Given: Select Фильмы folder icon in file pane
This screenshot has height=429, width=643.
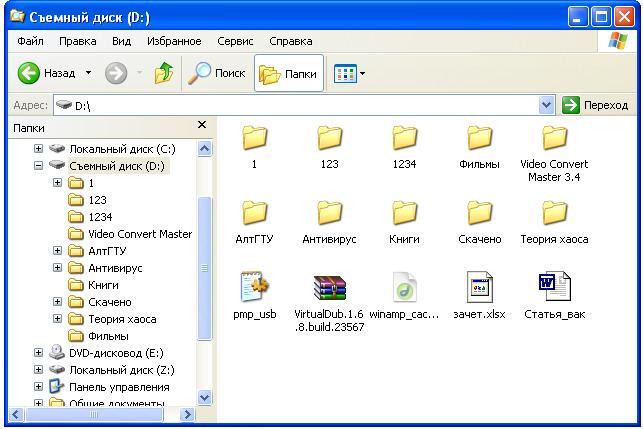Looking at the screenshot, I should tap(479, 138).
